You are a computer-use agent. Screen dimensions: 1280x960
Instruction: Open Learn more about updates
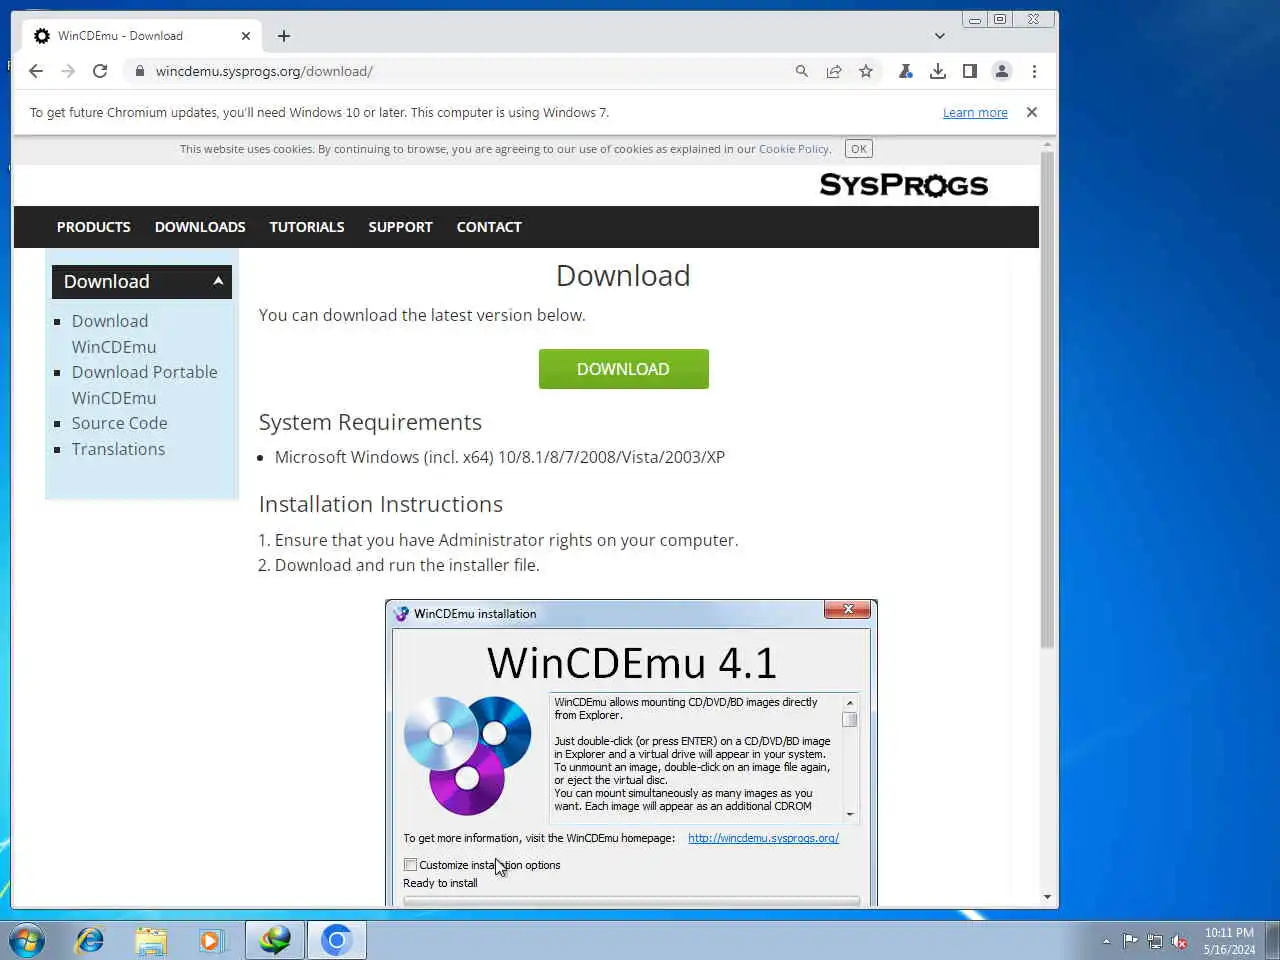click(x=975, y=112)
